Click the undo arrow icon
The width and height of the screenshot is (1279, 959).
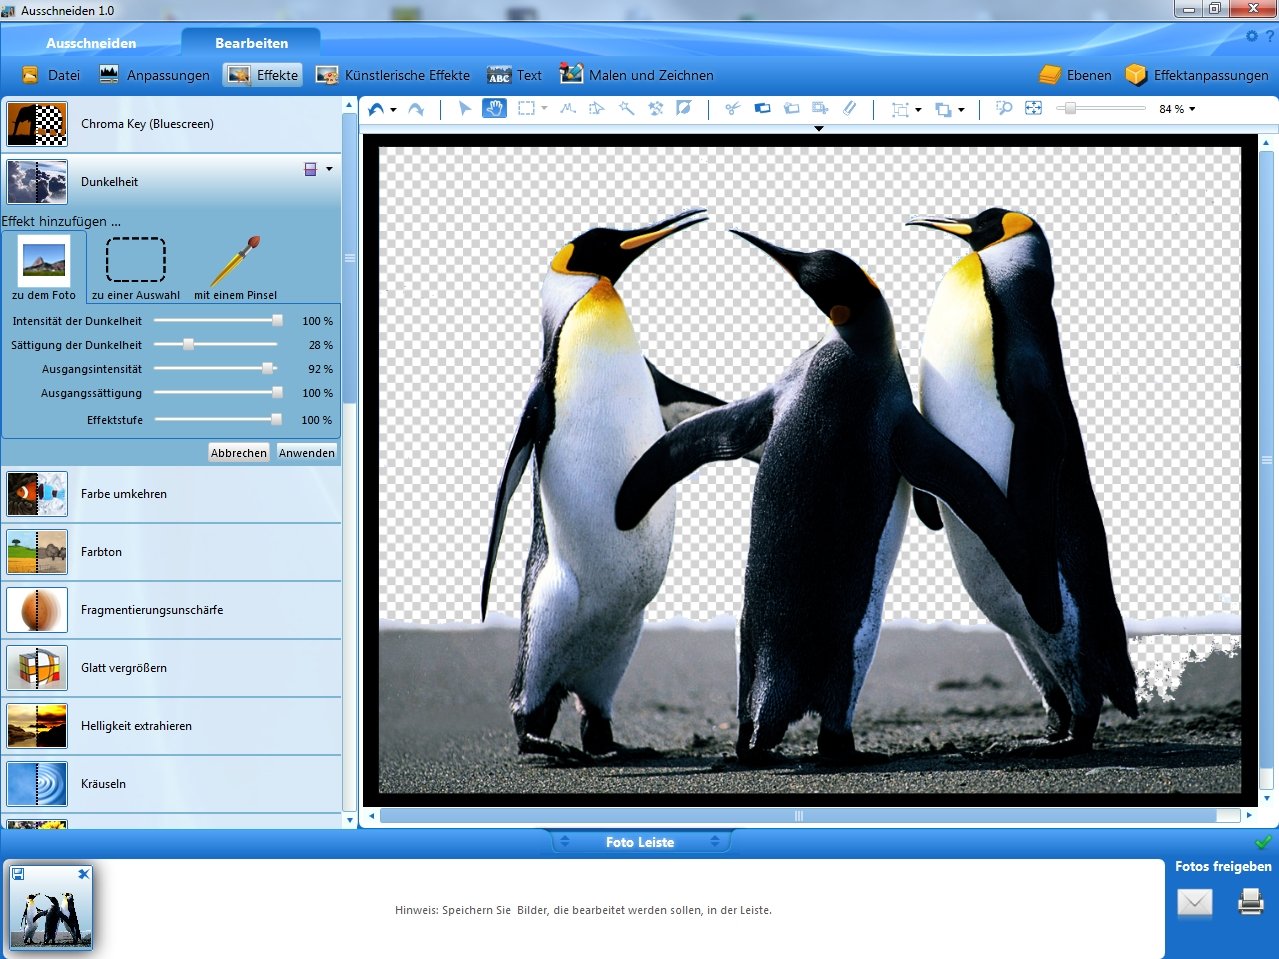(376, 109)
